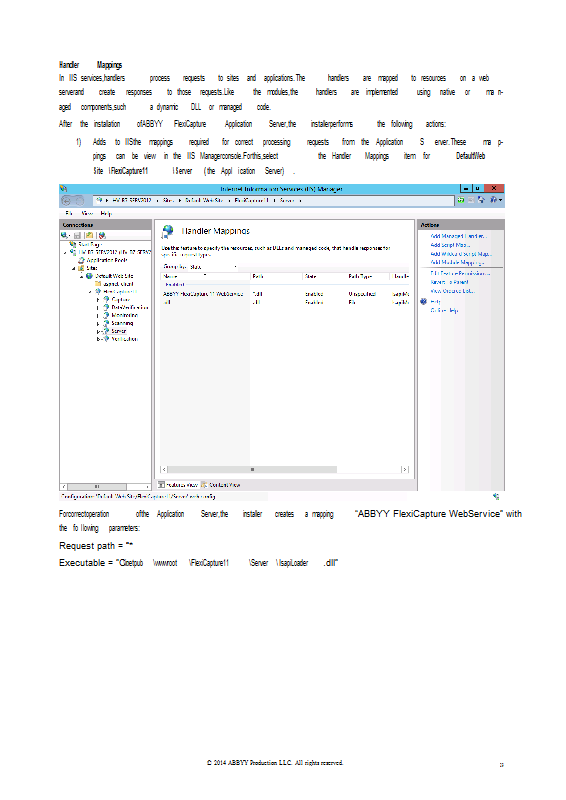Image resolution: width=566 pixels, height=800 pixels.
Task: Sort by the Path Type column header
Action: tap(367, 276)
